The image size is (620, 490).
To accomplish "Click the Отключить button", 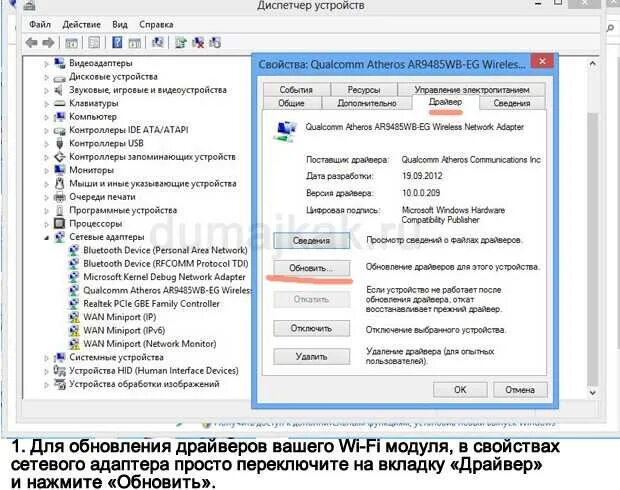I will 312,328.
